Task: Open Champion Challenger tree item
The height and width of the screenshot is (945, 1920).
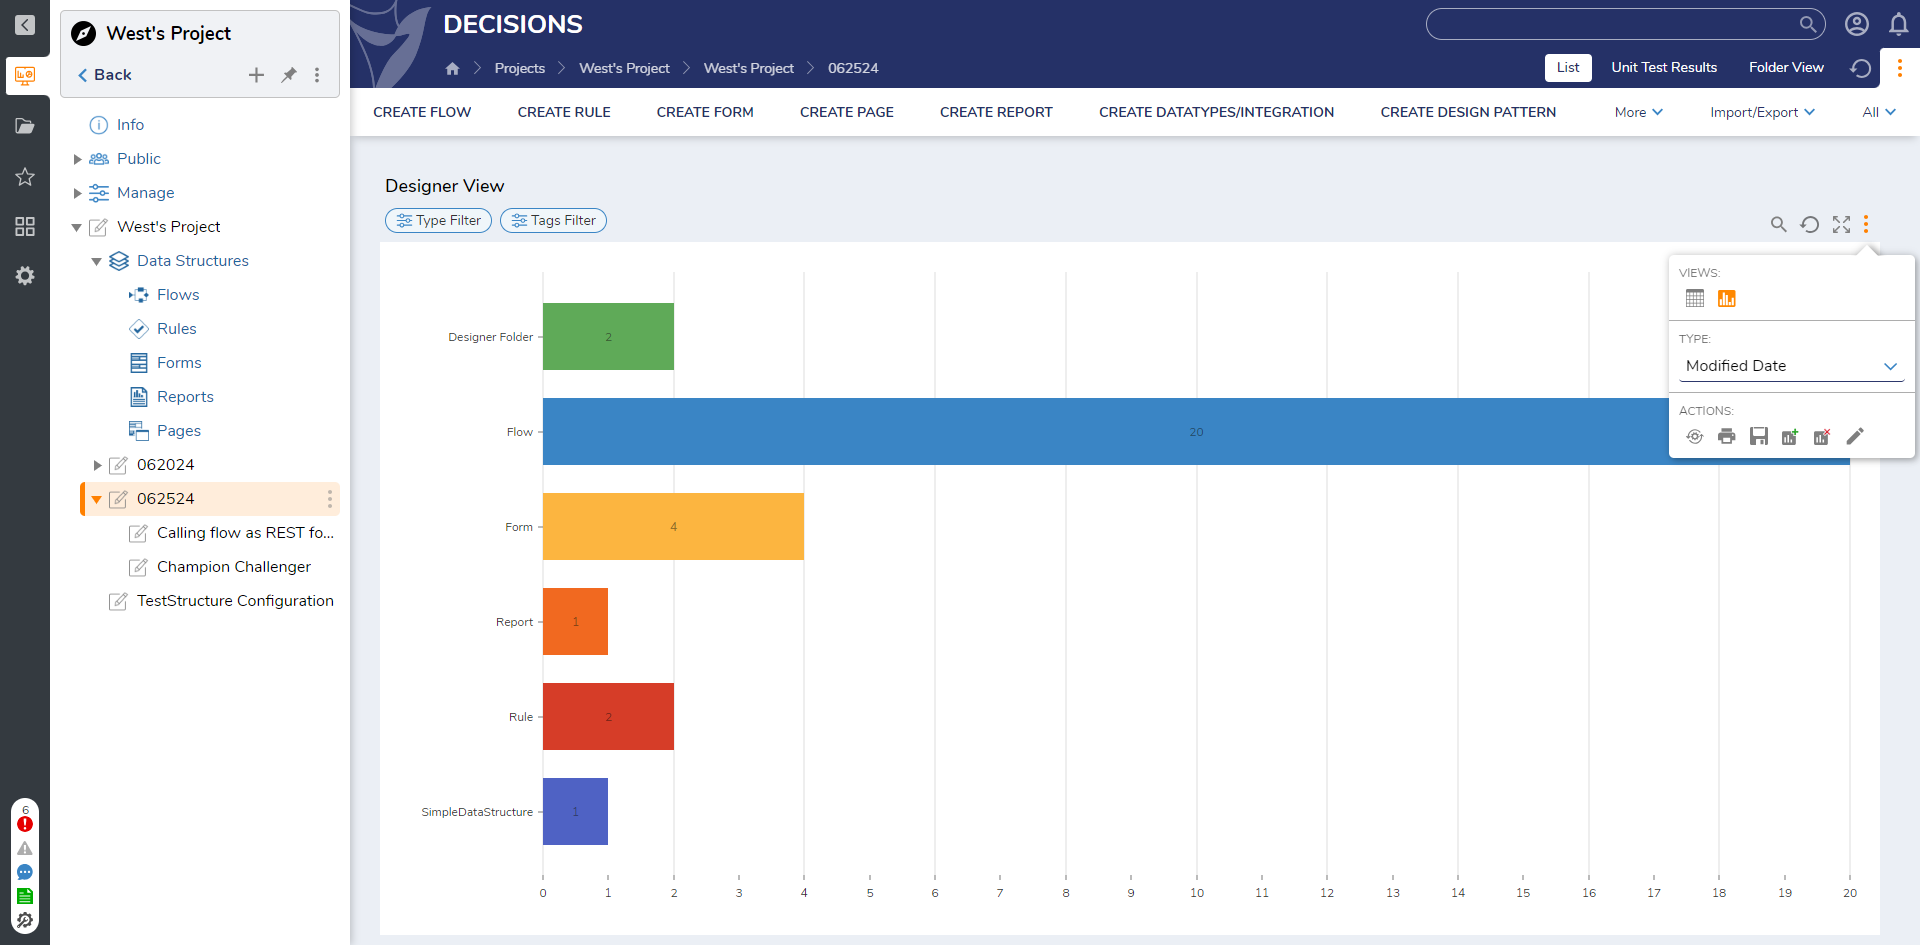Action: pos(233,567)
